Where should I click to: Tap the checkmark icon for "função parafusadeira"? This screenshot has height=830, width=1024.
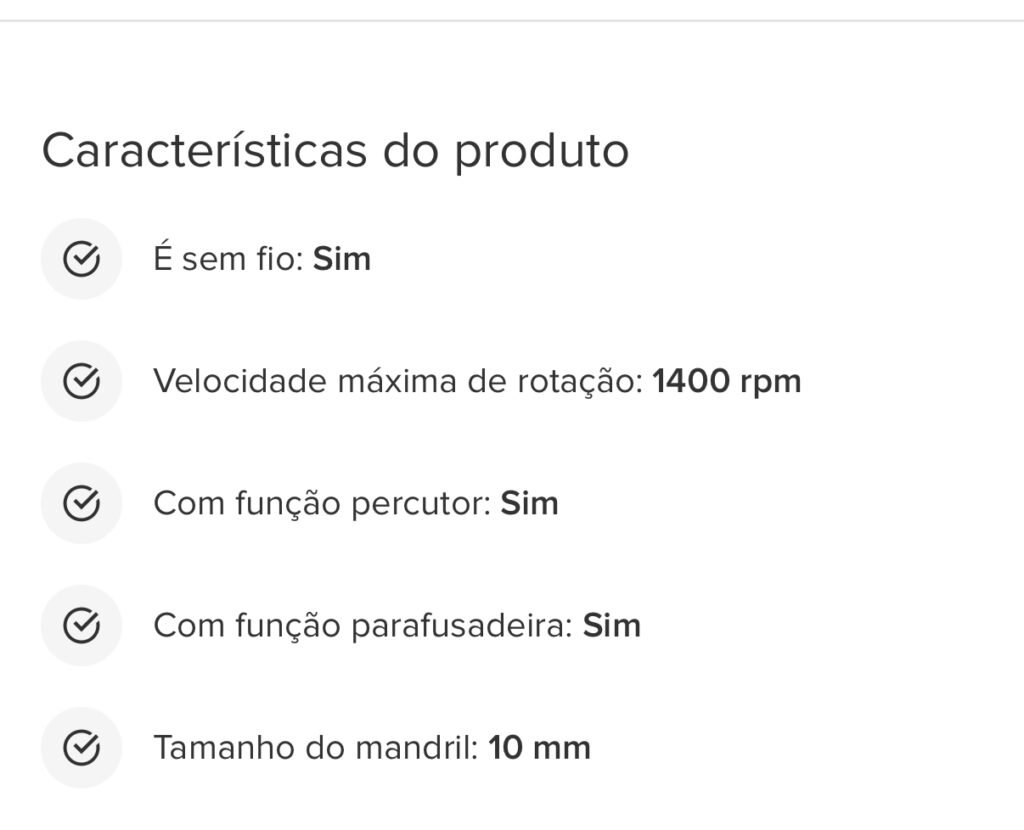[82, 626]
